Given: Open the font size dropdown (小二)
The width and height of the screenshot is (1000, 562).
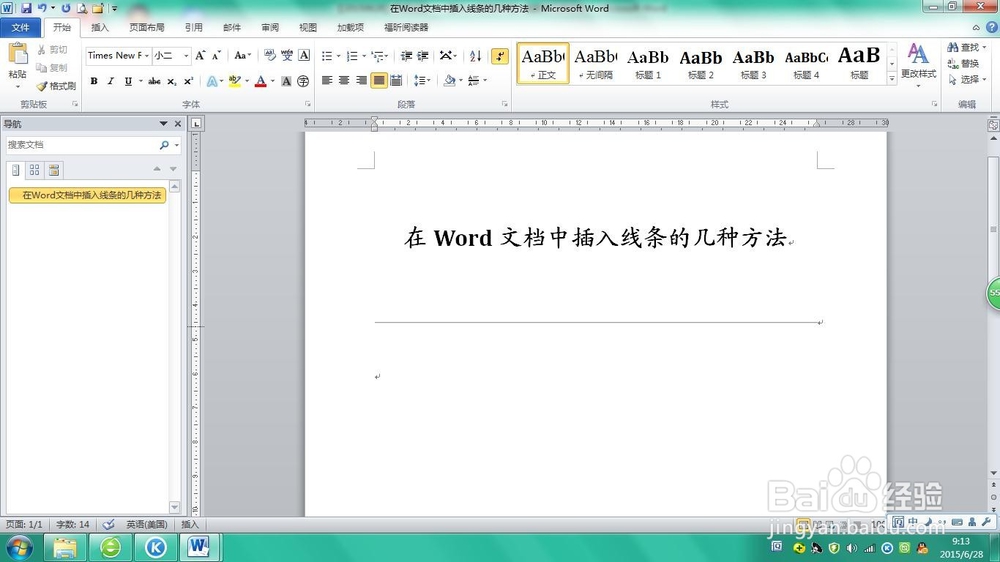Looking at the screenshot, I should [x=186, y=55].
